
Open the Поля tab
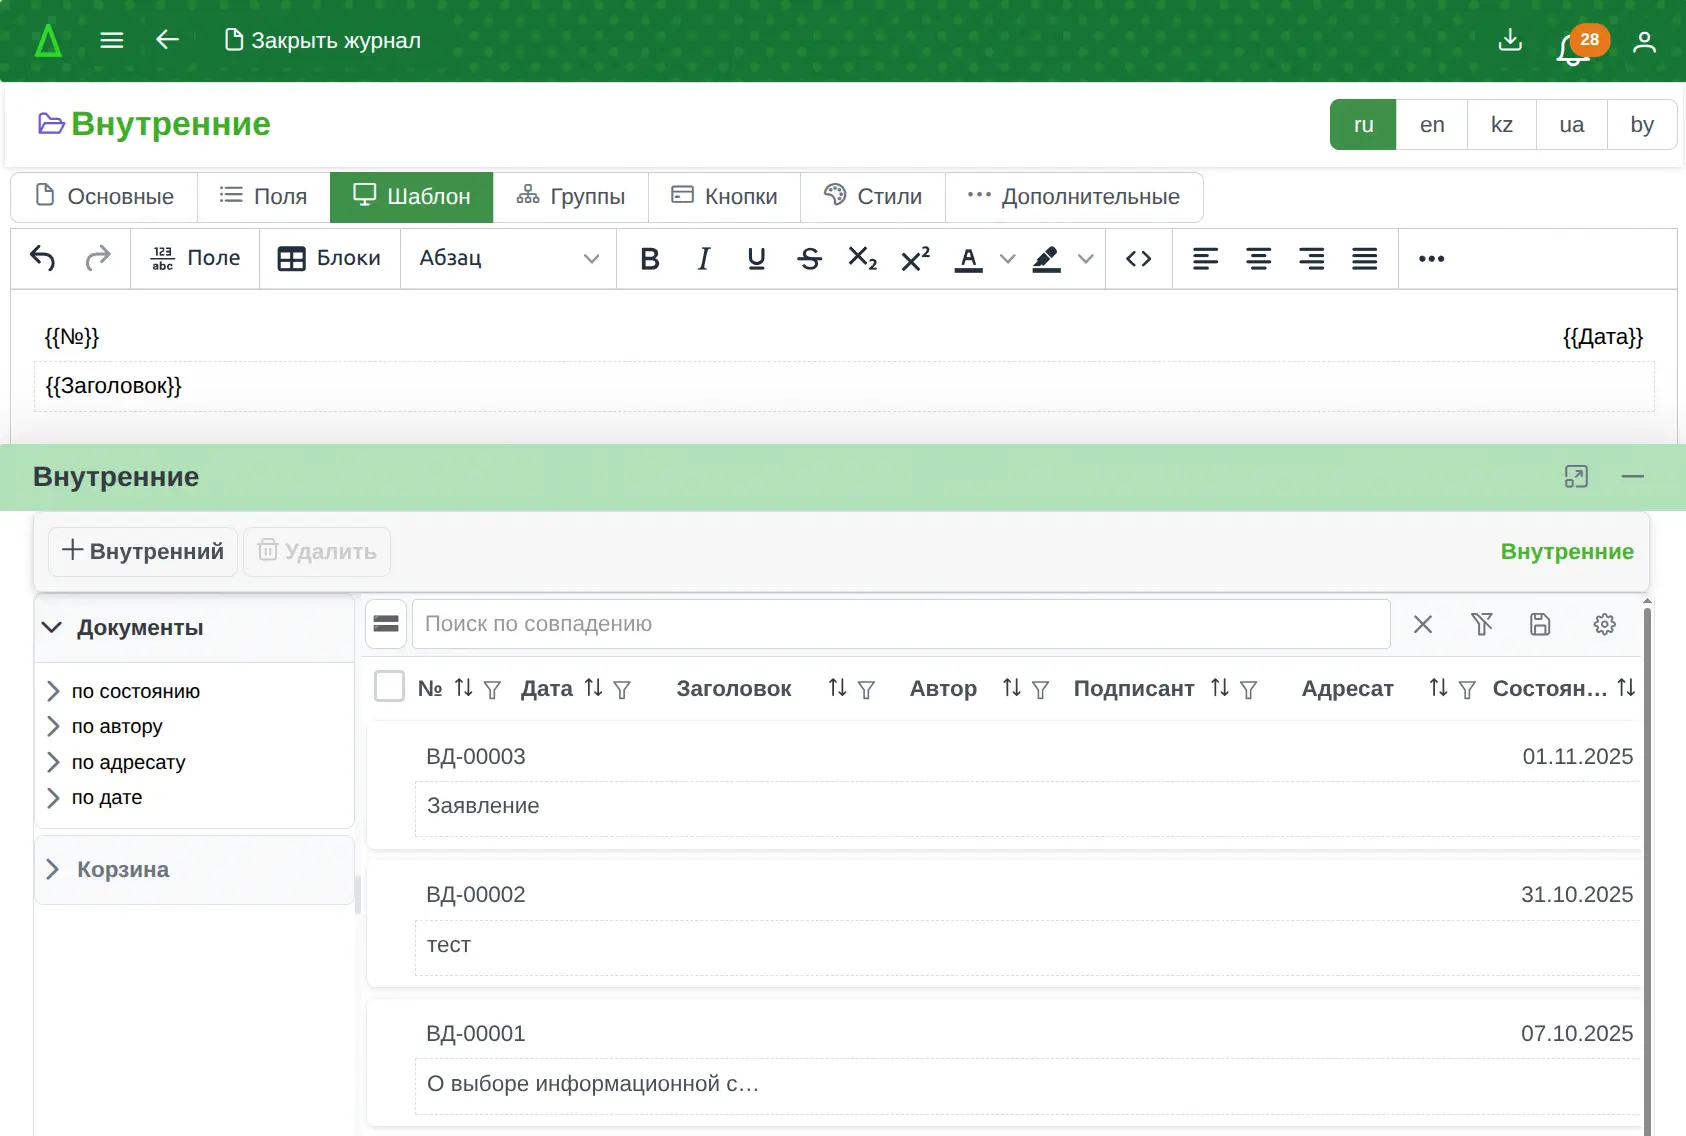pos(264,197)
